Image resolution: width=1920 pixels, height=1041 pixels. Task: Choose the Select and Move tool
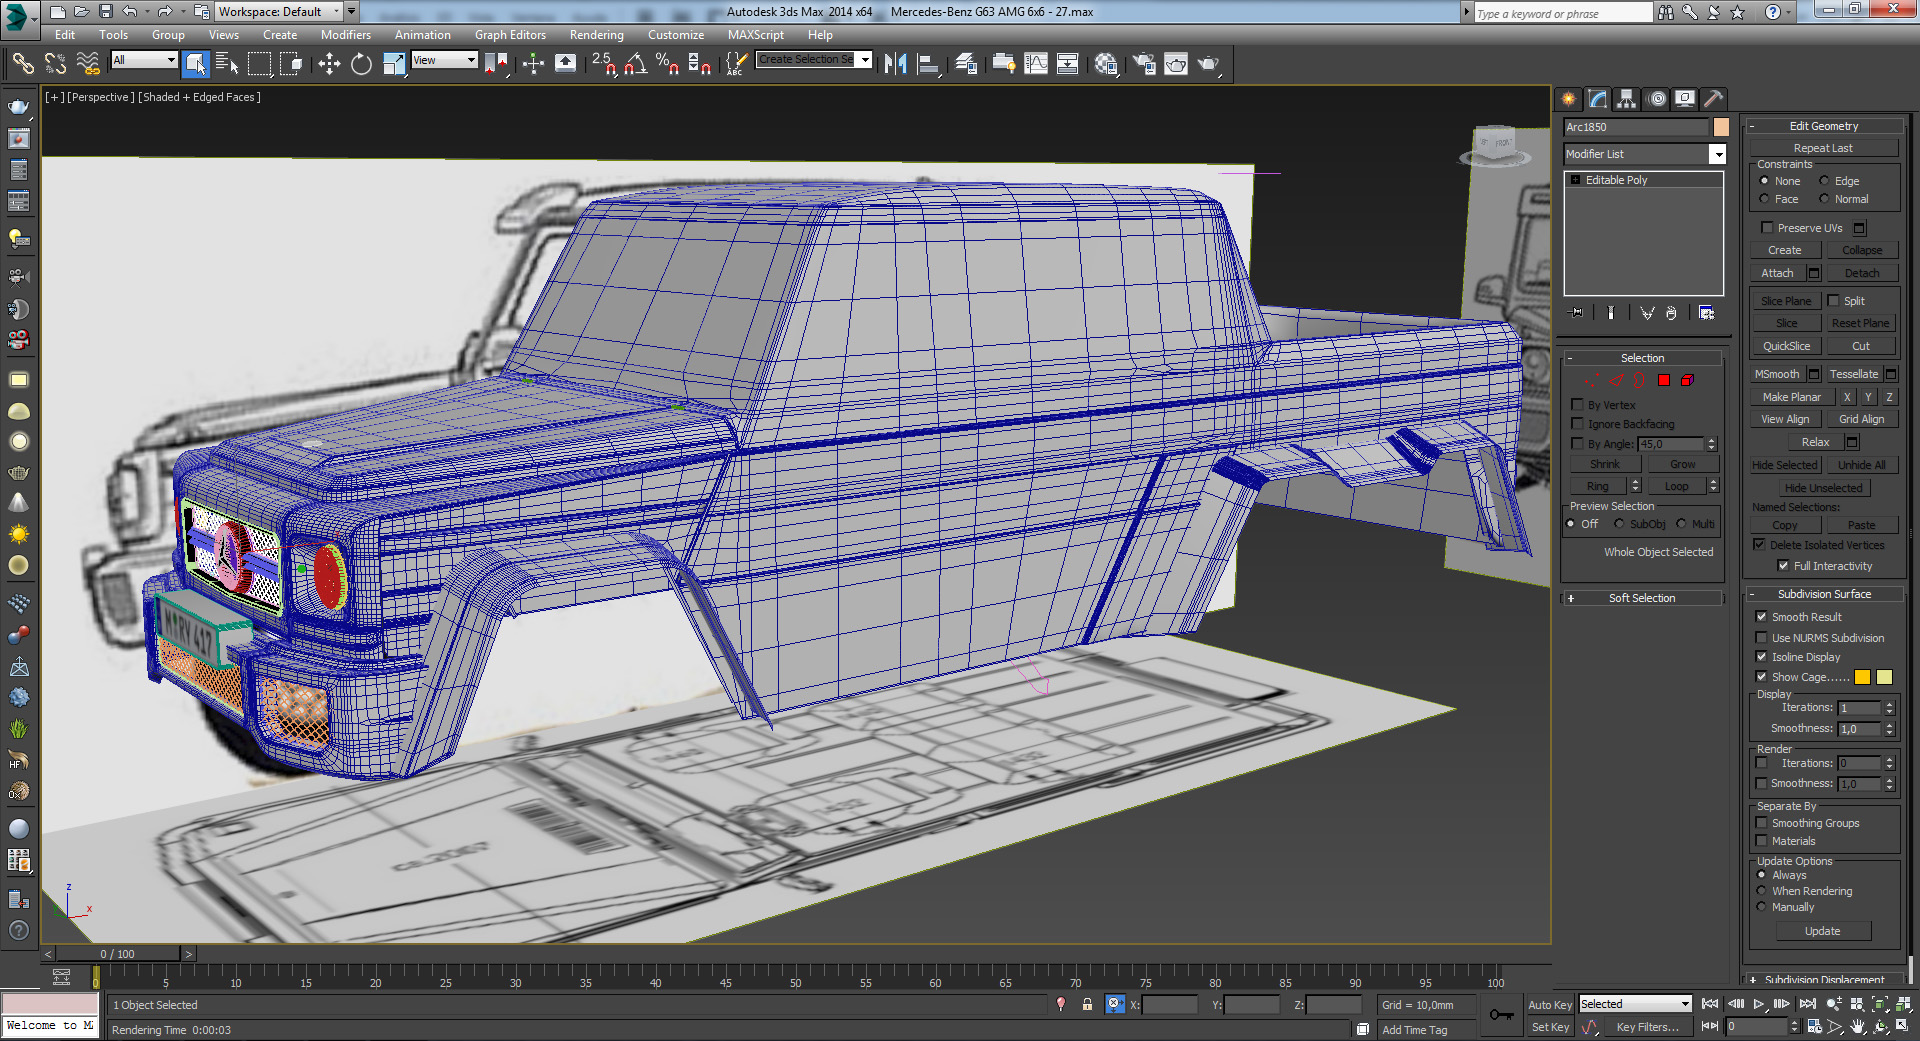[329, 64]
